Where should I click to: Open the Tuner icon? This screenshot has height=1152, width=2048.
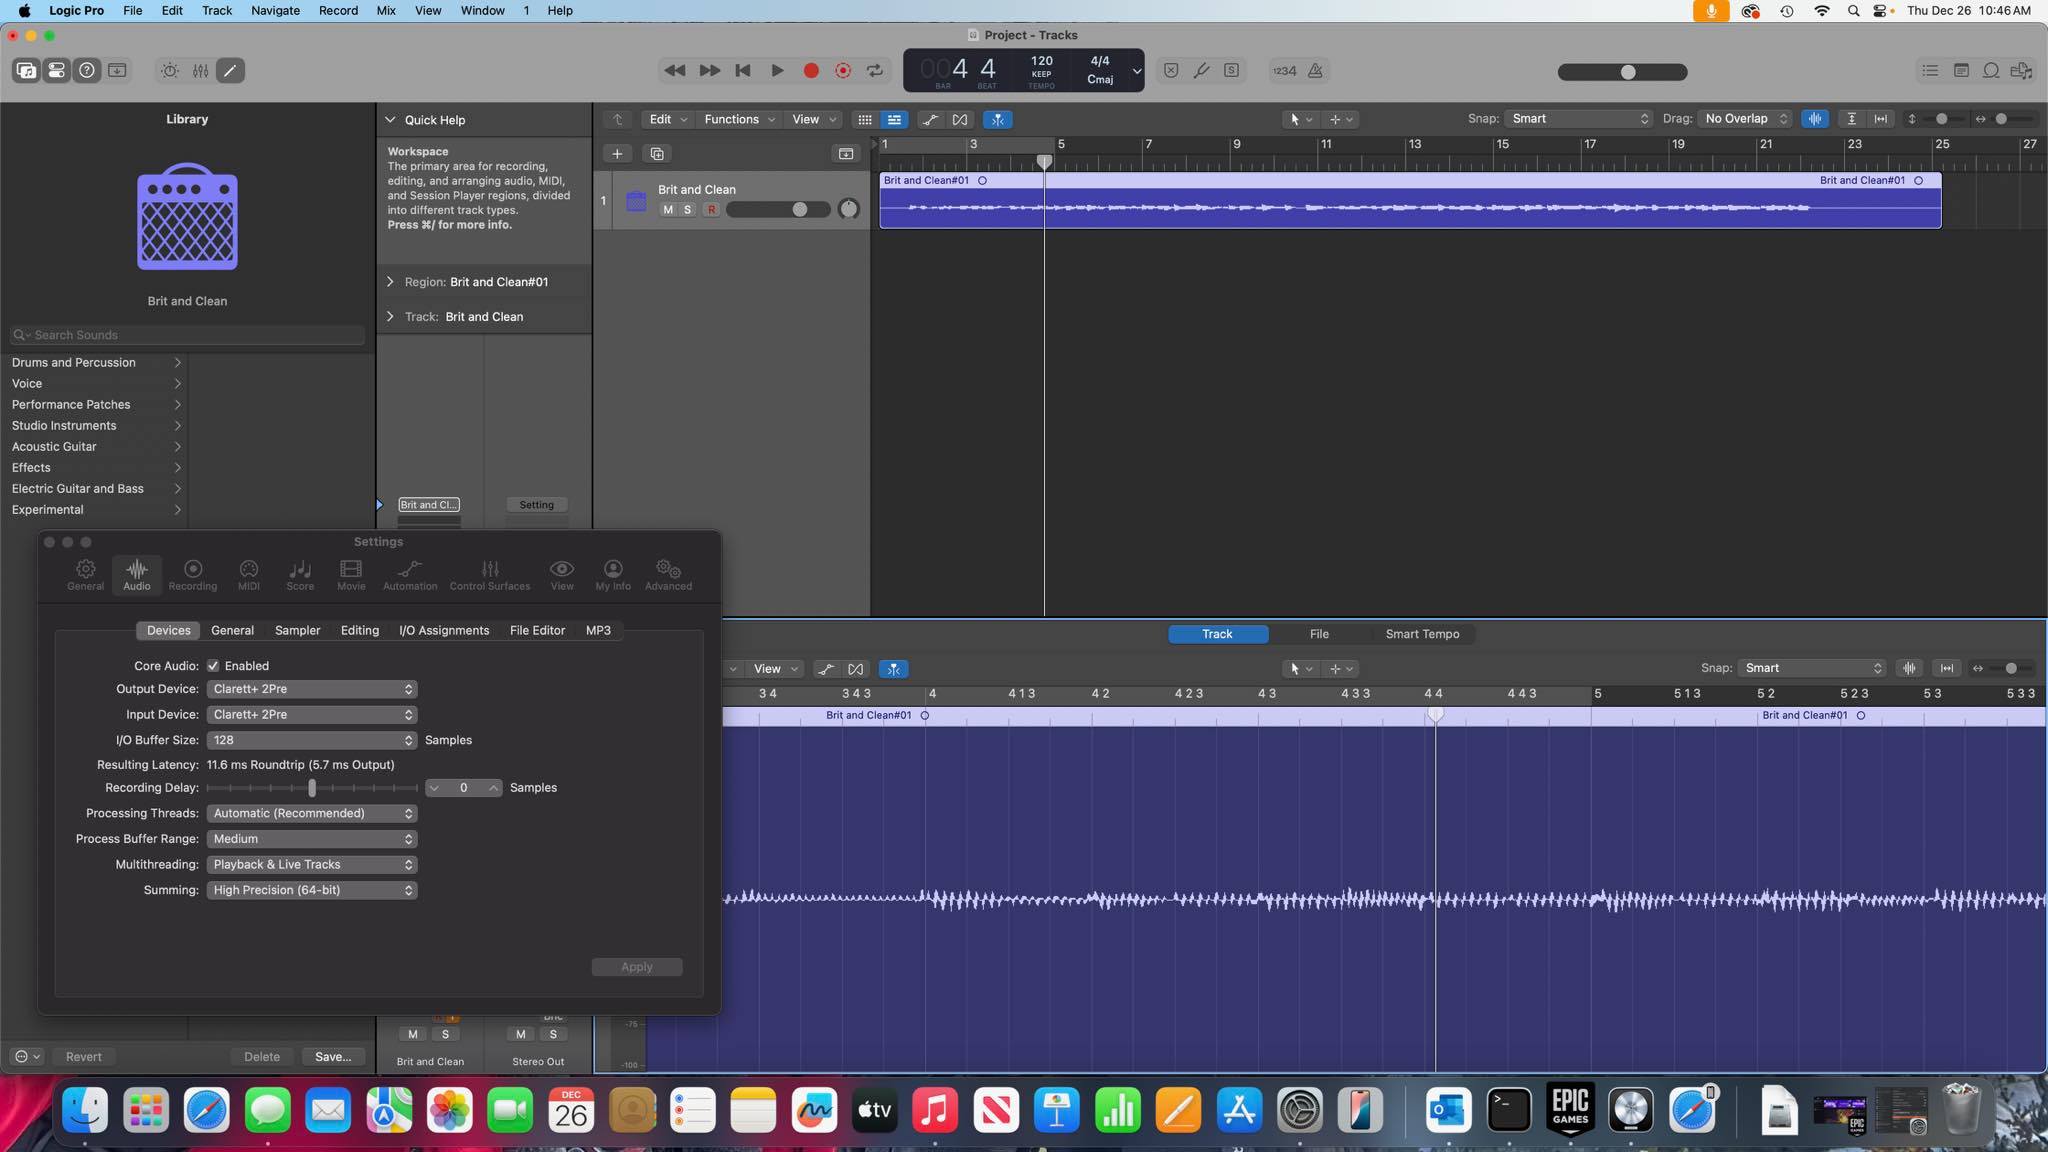[x=1201, y=71]
